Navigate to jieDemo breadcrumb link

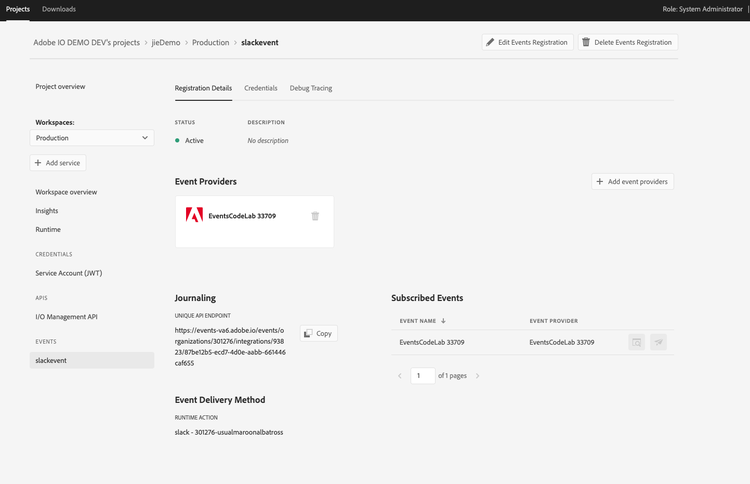(166, 43)
